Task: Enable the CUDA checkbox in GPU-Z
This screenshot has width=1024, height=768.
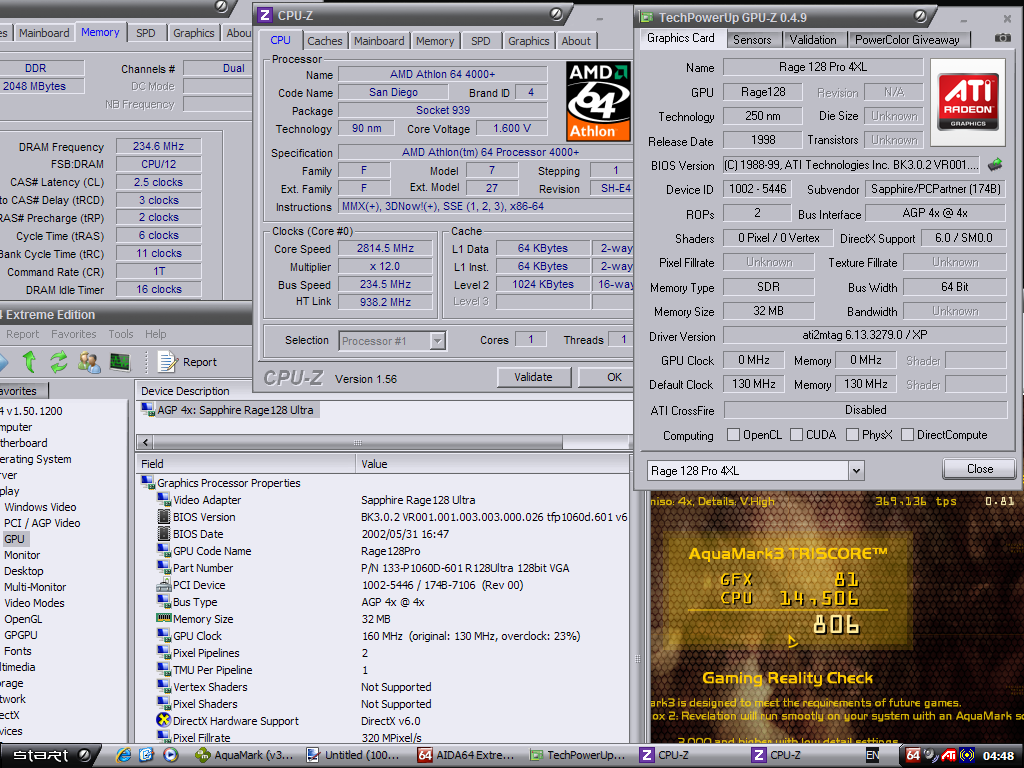Action: click(796, 434)
